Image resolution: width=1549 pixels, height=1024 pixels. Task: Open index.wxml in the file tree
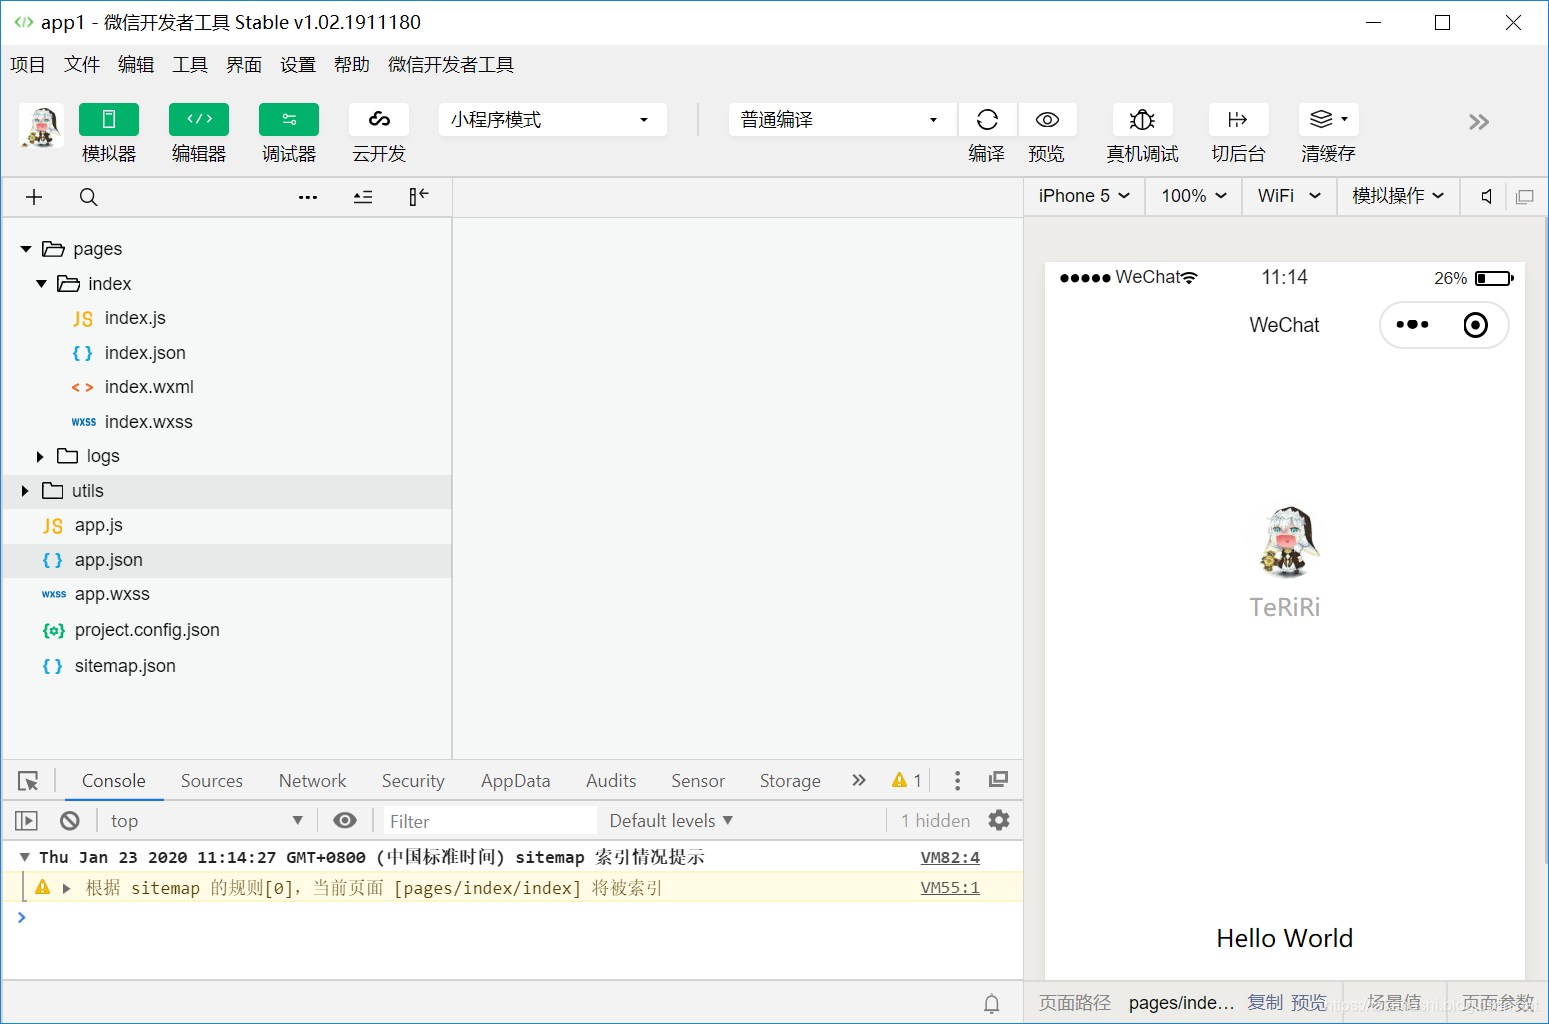click(x=146, y=387)
